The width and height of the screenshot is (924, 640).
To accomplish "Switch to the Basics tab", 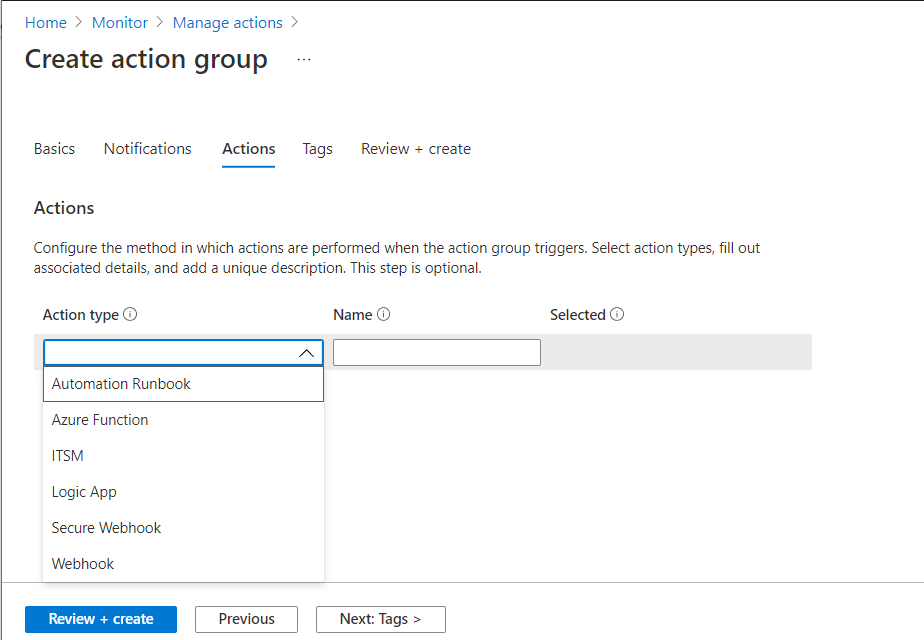I will pos(54,149).
